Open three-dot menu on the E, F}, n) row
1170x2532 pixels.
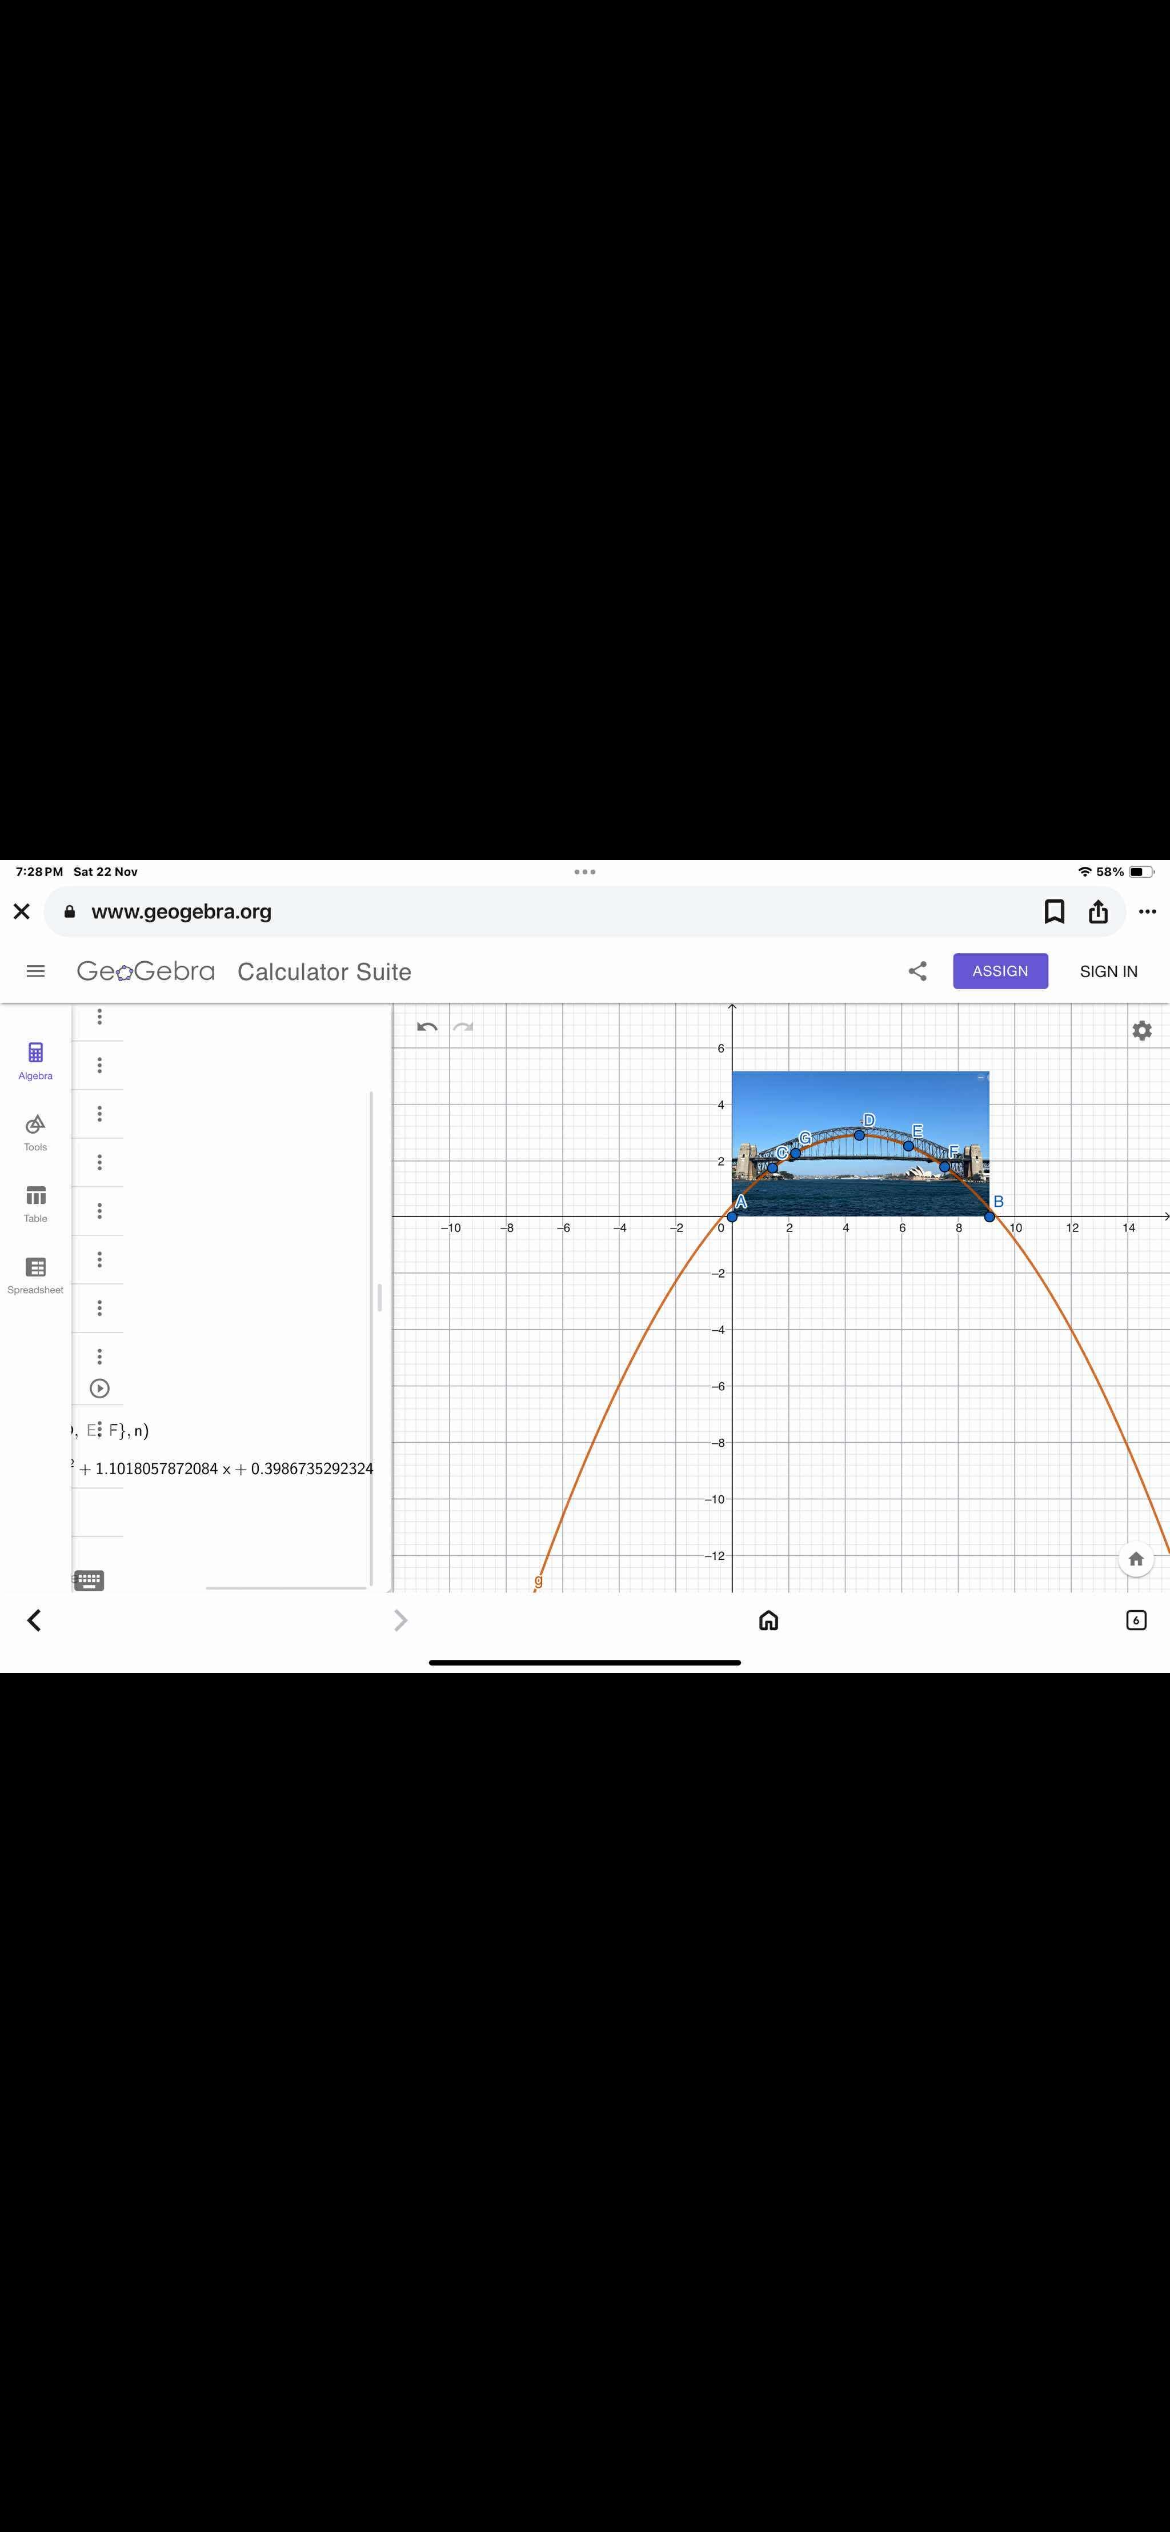coord(100,1430)
